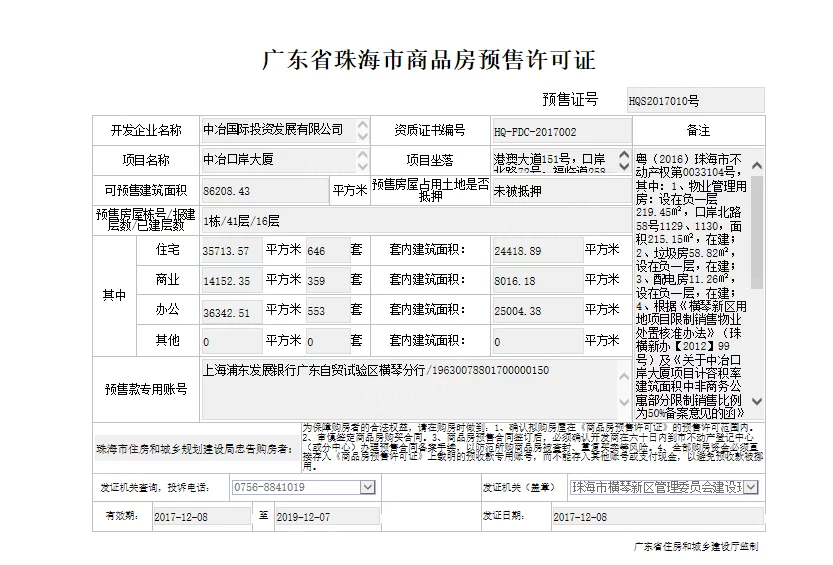Screen dimensions: 833x565
Task: Click the 住宅 inner area value 24418.89
Action: (538, 251)
